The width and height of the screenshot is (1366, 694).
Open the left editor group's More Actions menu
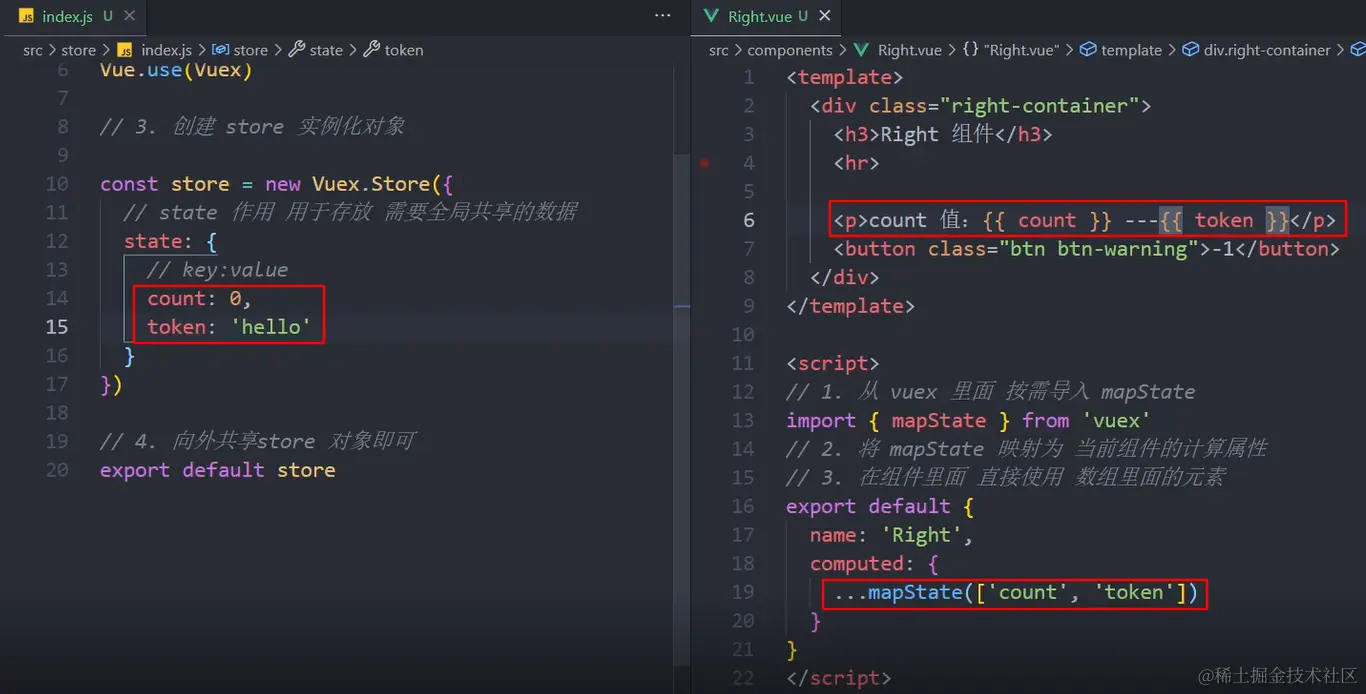click(662, 16)
